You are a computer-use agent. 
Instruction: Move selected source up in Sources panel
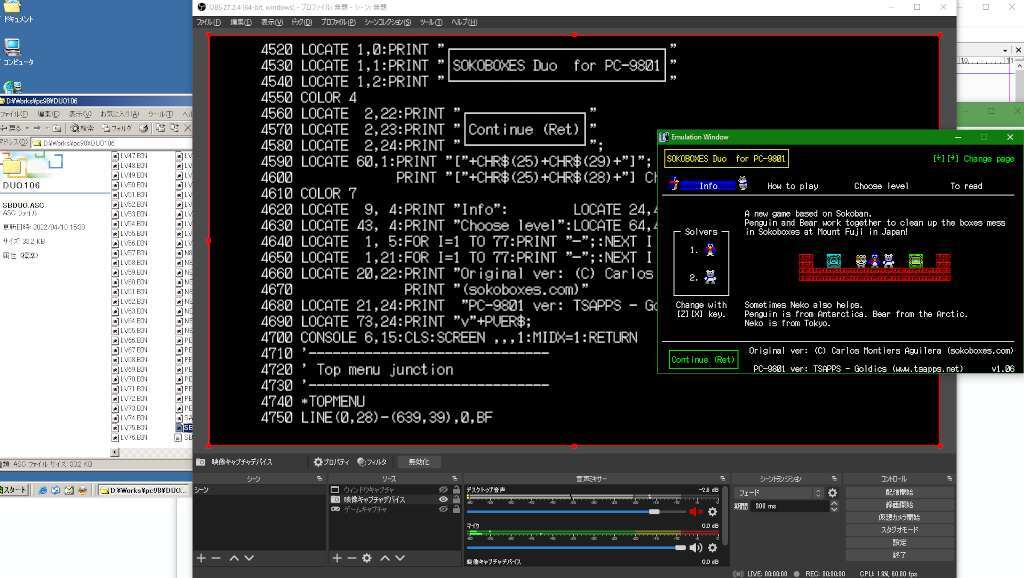tap(385, 558)
